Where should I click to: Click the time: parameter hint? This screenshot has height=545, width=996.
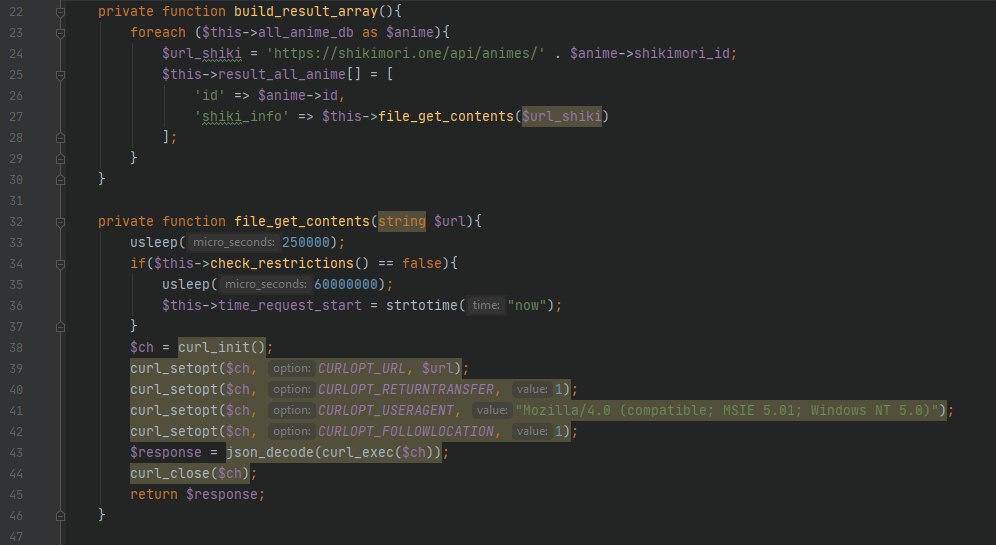[486, 306]
